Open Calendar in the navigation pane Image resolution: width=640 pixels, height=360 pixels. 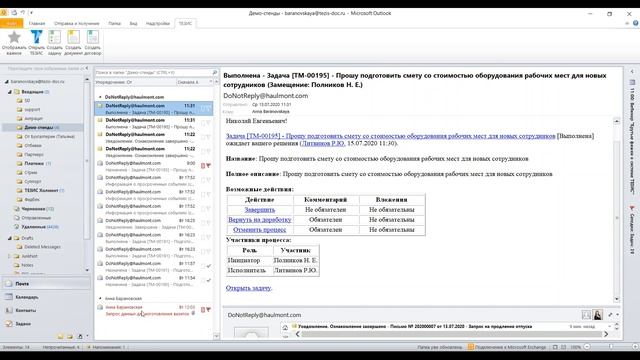point(46,297)
